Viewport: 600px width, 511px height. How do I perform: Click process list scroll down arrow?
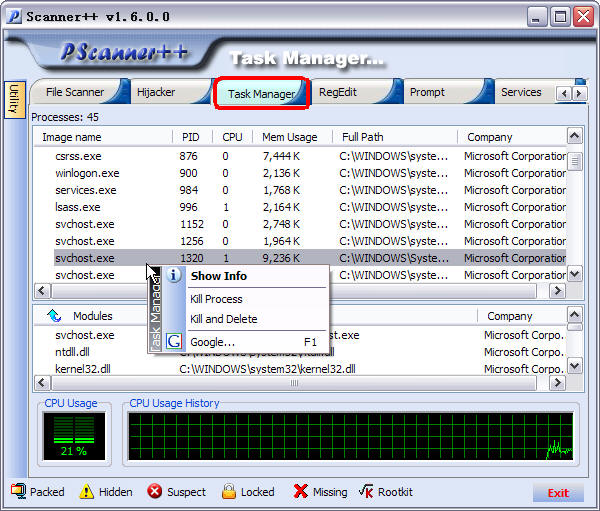coord(575,274)
